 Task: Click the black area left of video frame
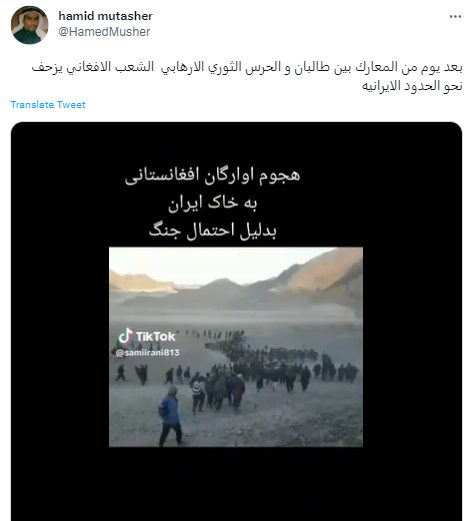pyautogui.click(x=60, y=347)
